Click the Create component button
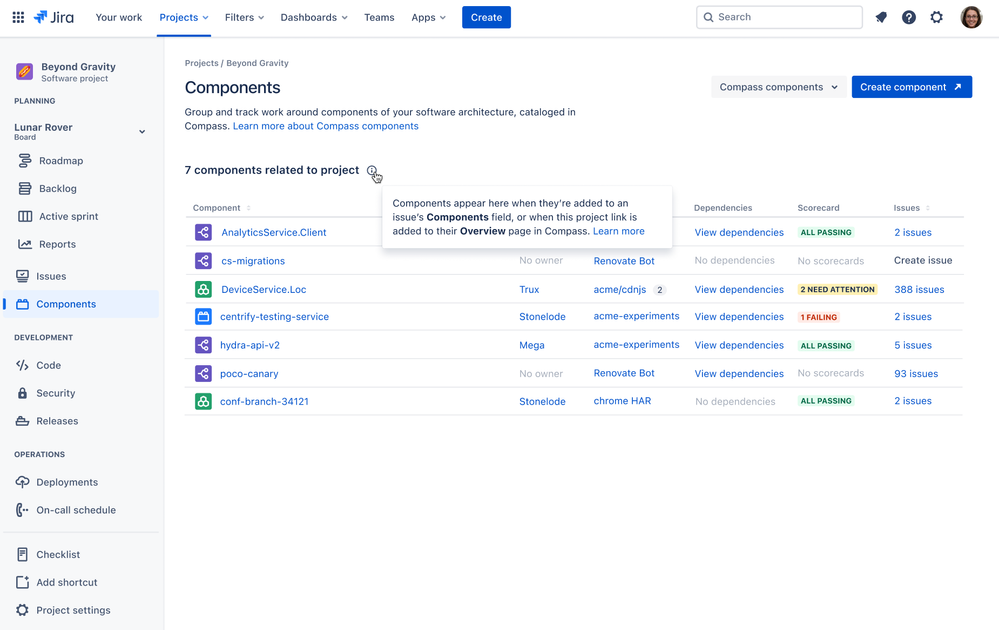999x630 pixels. pos(911,87)
